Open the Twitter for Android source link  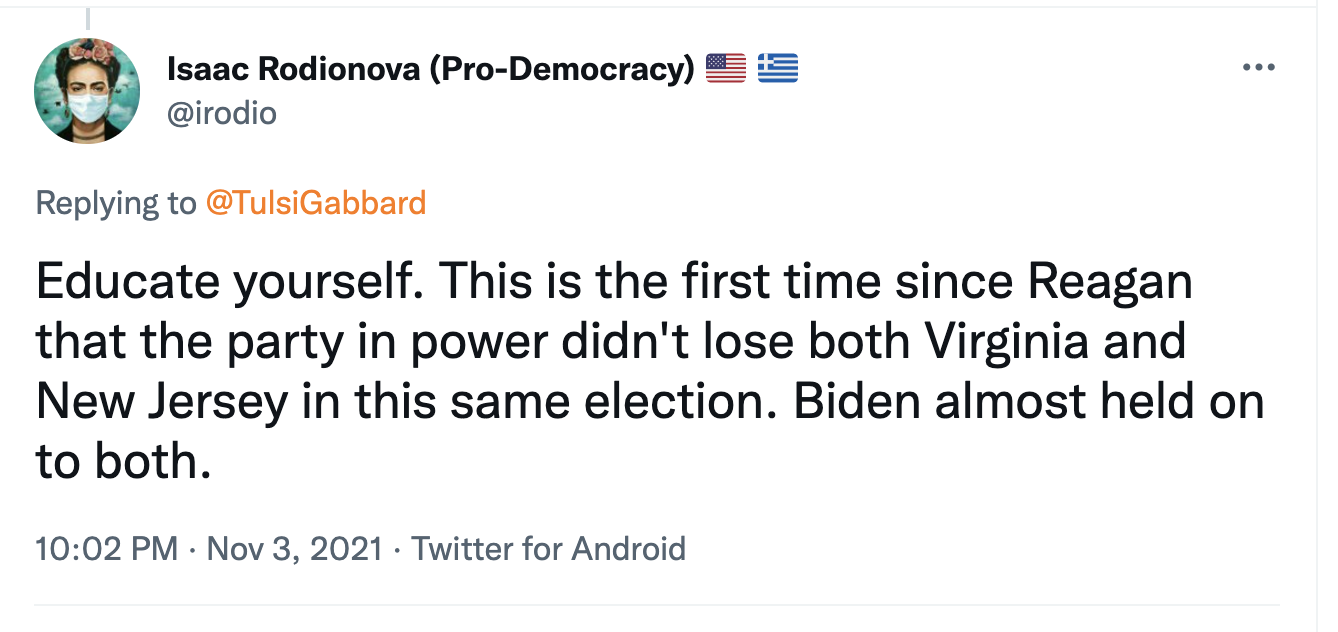pyautogui.click(x=549, y=549)
